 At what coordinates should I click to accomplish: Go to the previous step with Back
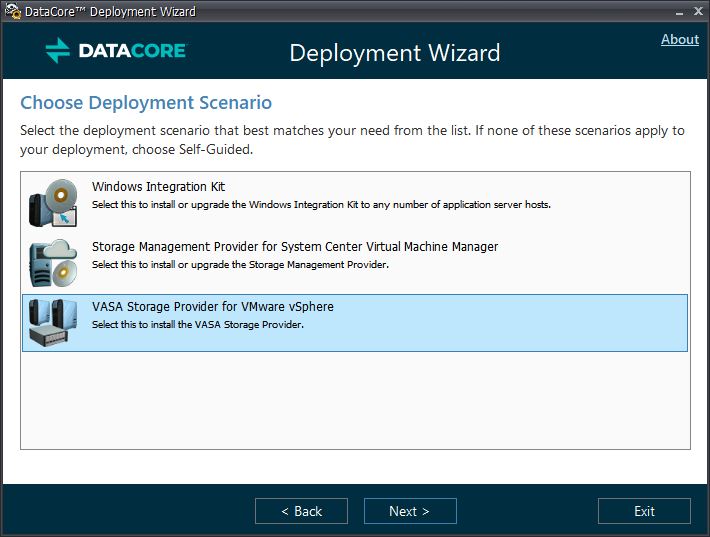pyautogui.click(x=301, y=511)
